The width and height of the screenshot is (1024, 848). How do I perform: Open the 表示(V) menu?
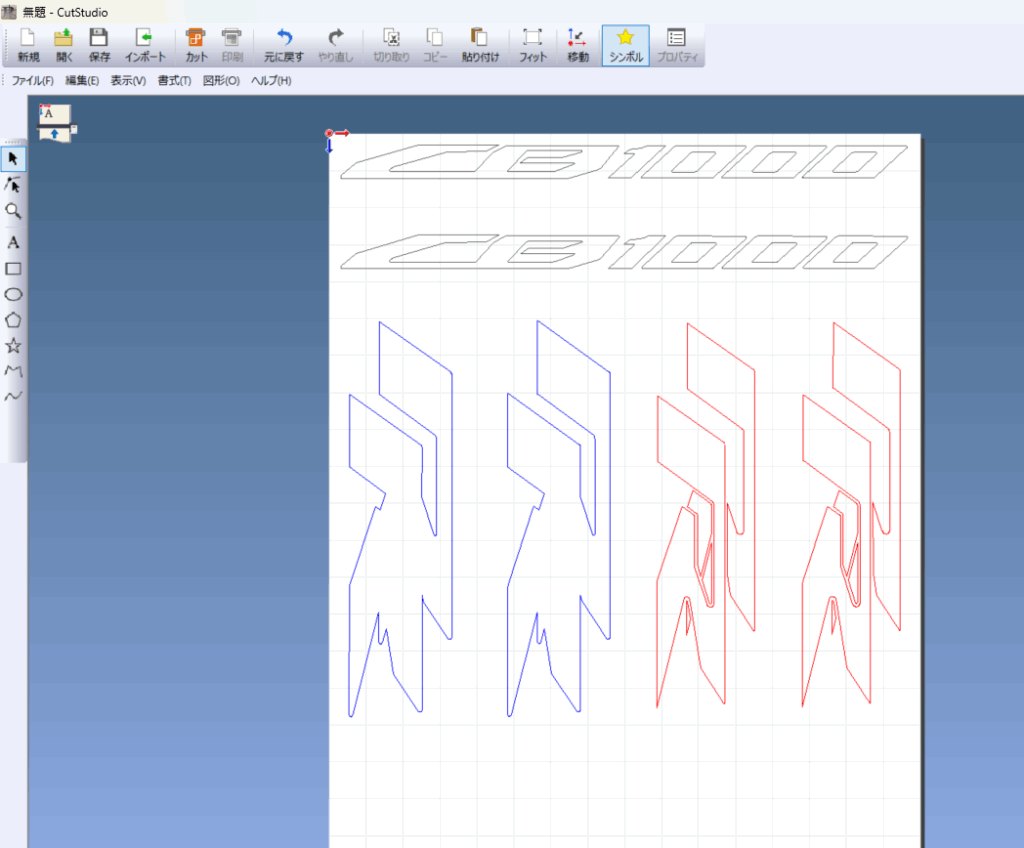point(128,81)
